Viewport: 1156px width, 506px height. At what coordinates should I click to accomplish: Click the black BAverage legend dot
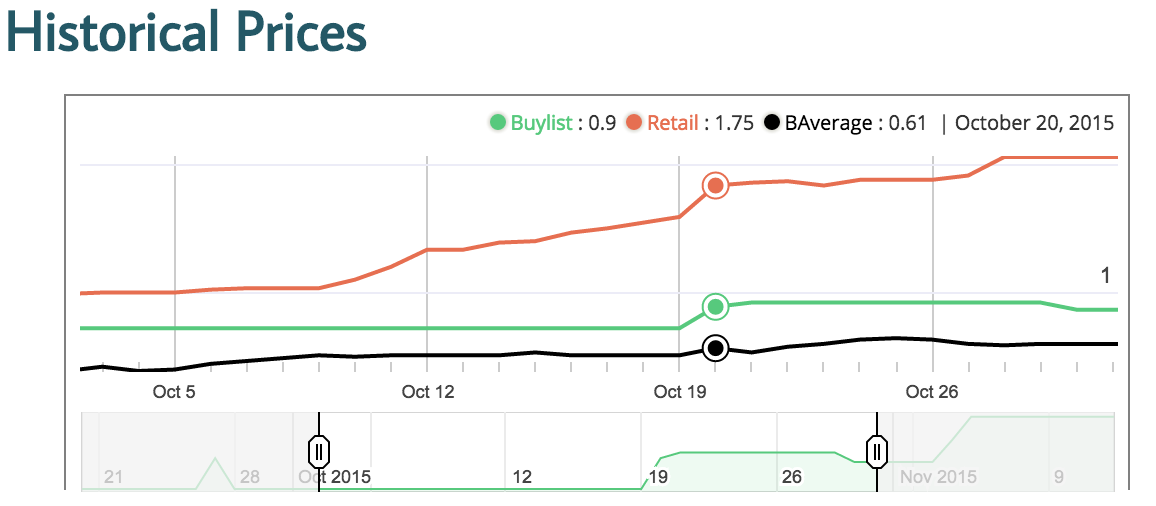(x=772, y=123)
